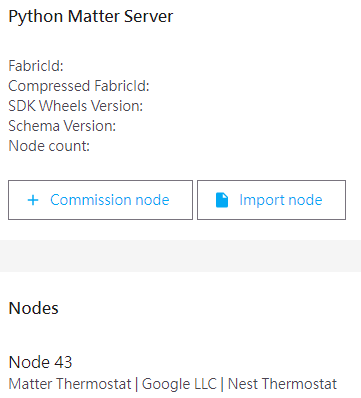Click the Nest Thermostat product name
Viewport: 361px width, 398px height.
point(282,384)
